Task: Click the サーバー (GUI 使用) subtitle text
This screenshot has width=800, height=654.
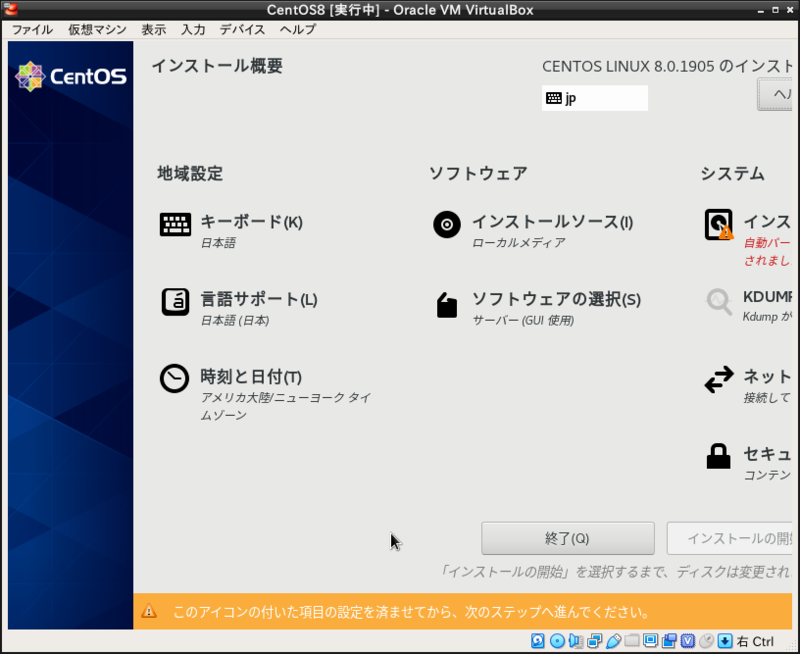Action: pyautogui.click(x=523, y=320)
